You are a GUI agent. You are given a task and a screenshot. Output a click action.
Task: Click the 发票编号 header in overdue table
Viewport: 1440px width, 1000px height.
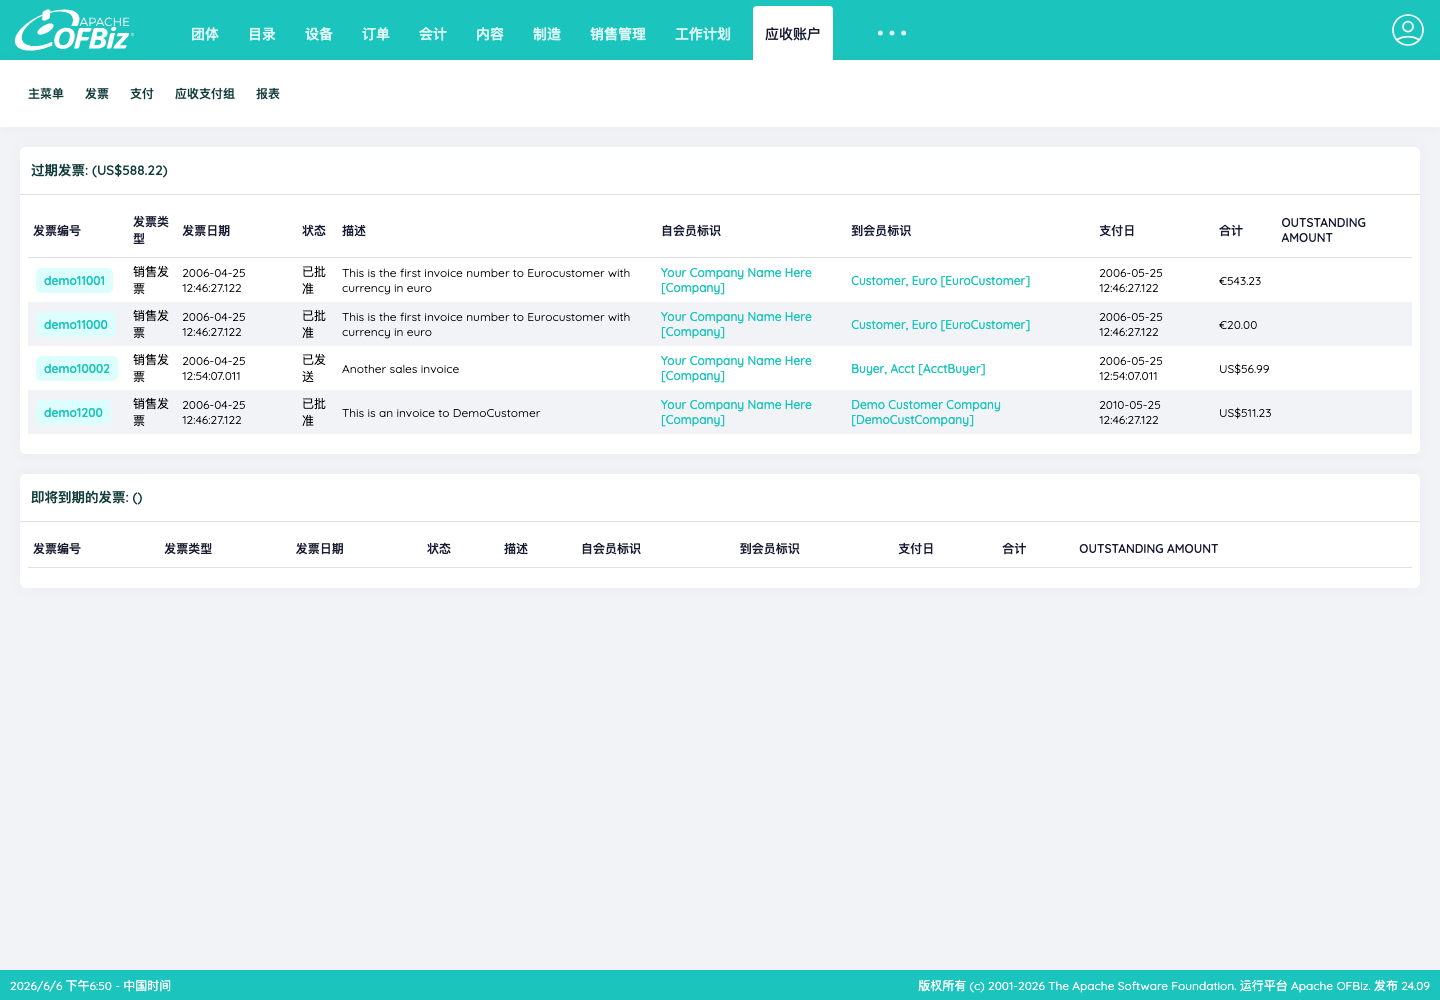pyautogui.click(x=57, y=231)
